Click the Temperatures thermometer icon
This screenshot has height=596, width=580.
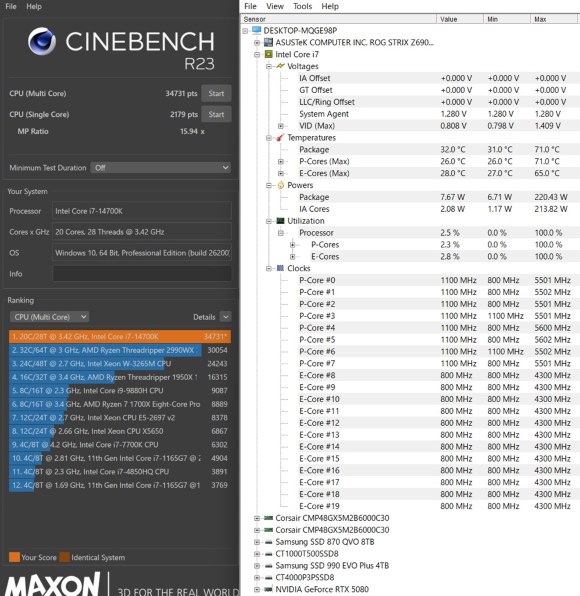click(280, 137)
